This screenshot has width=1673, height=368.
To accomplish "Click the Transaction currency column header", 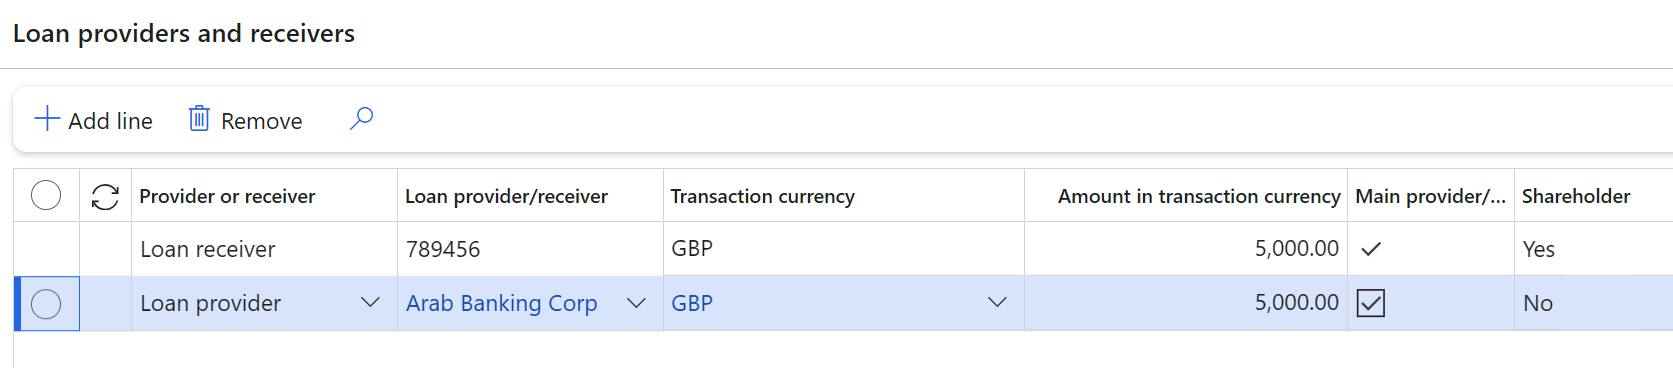I will click(x=762, y=196).
